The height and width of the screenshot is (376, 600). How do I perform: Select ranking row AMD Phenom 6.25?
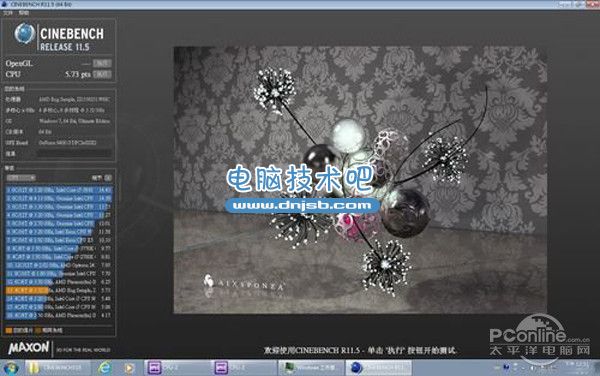[x=59, y=282]
